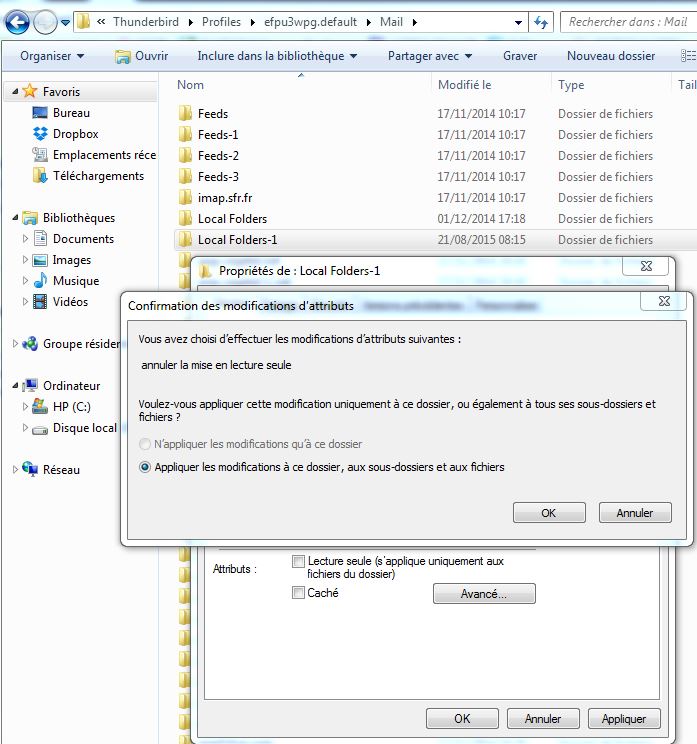This screenshot has height=744, width=697.
Task: Select the Musique library icon
Action: point(40,281)
